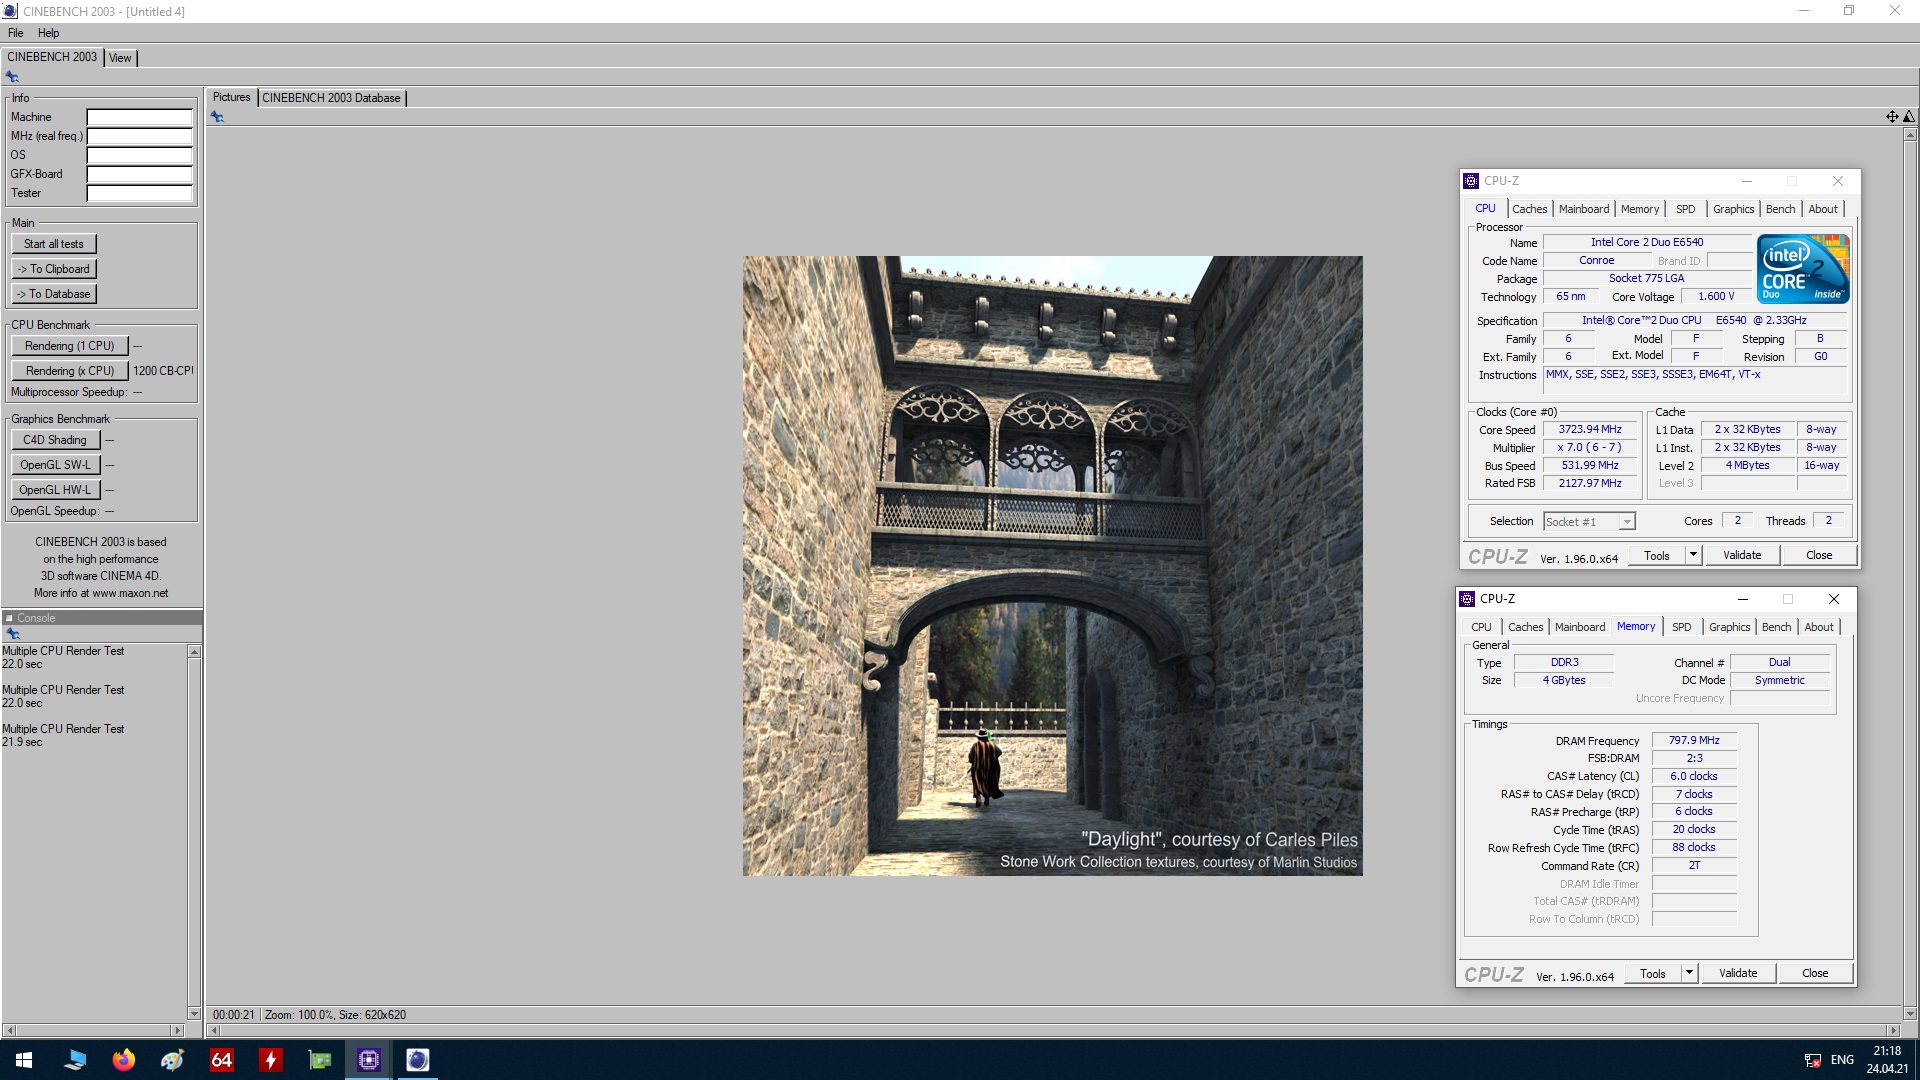Click the To Database button

(x=54, y=294)
